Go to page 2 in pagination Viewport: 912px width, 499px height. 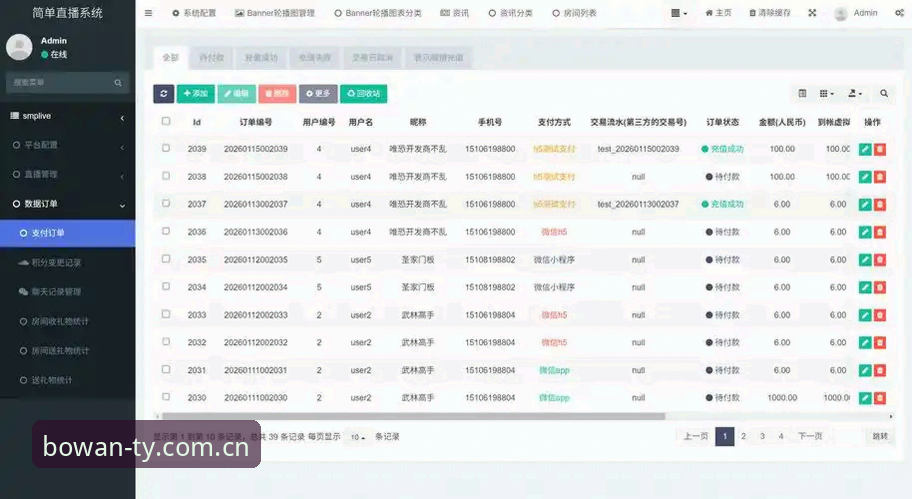743,436
